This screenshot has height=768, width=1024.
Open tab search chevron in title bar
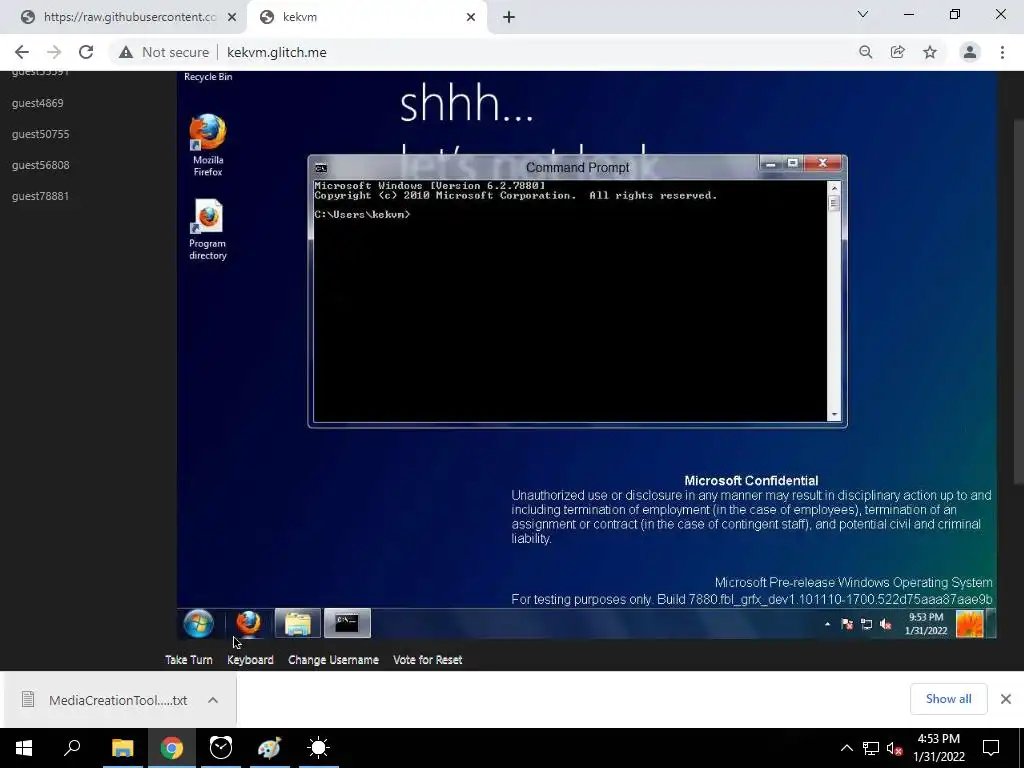(863, 14)
